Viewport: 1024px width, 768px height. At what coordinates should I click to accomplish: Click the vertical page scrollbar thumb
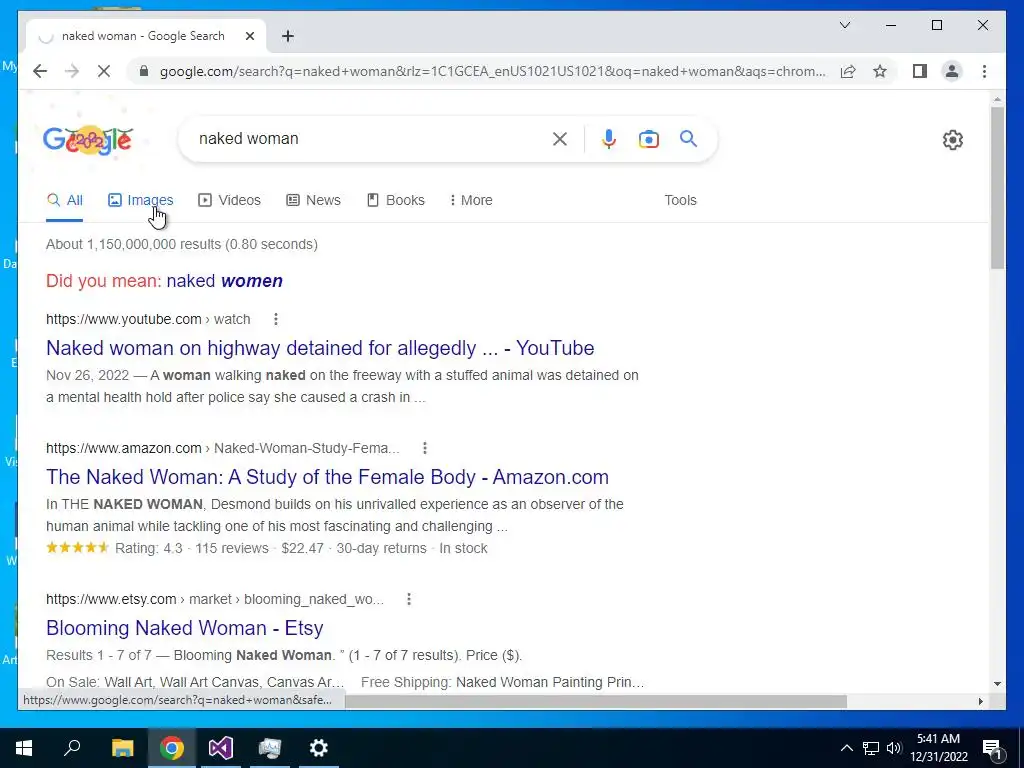[997, 188]
